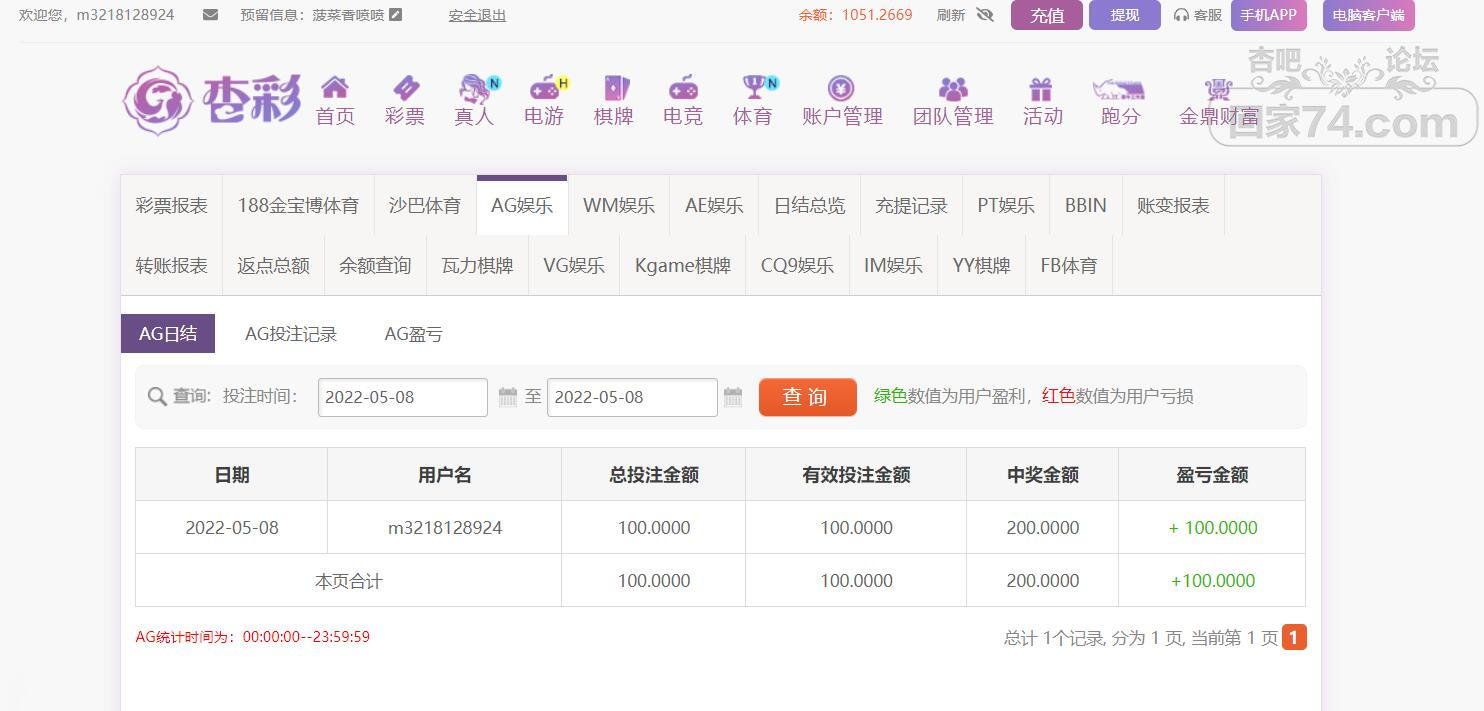Open the 活动 gift box icon
Viewport: 1484px width, 711px height.
point(1041,88)
